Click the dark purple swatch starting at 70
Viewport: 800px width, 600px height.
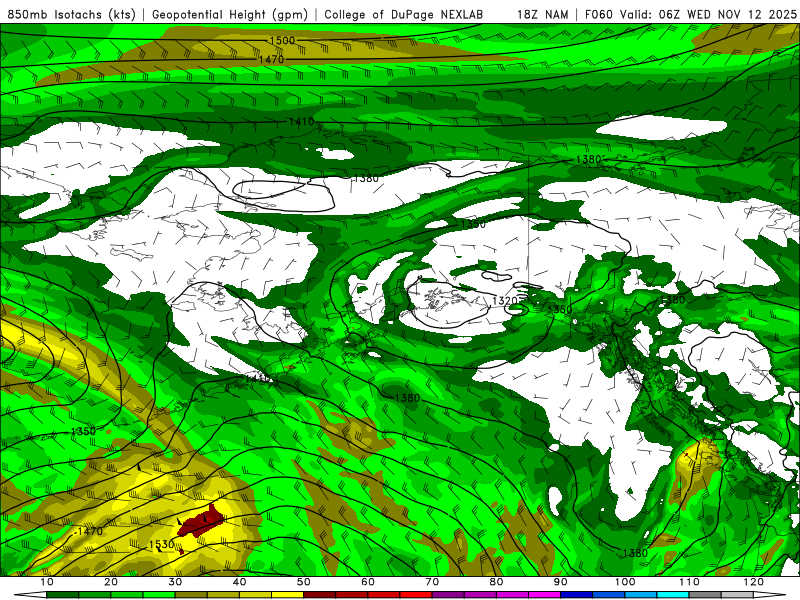[448, 595]
